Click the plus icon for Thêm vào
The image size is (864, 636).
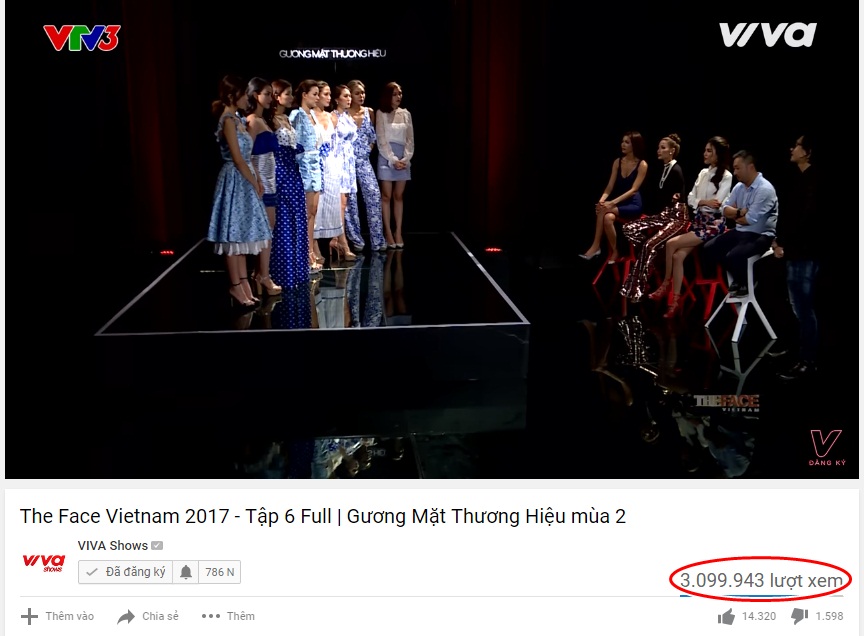point(29,616)
